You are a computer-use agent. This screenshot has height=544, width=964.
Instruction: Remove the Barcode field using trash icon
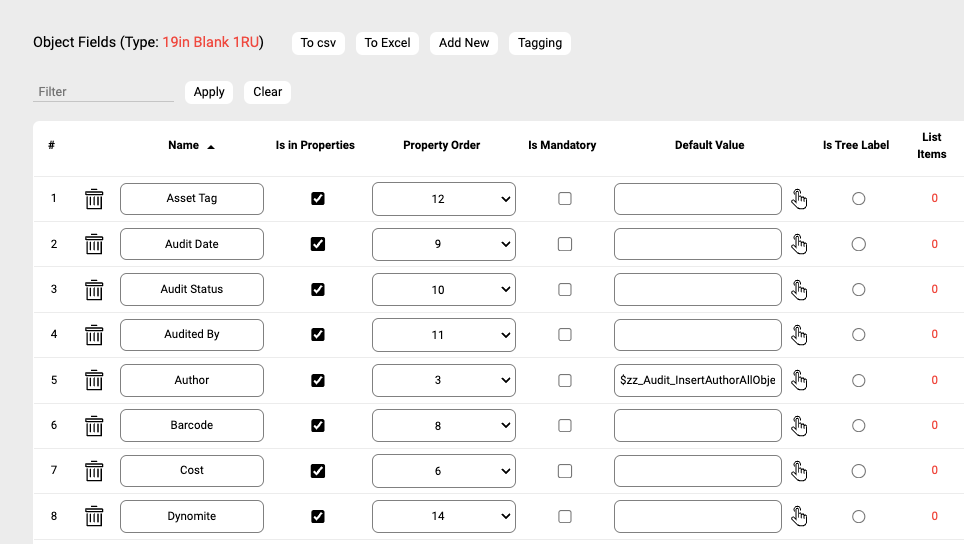coord(94,425)
